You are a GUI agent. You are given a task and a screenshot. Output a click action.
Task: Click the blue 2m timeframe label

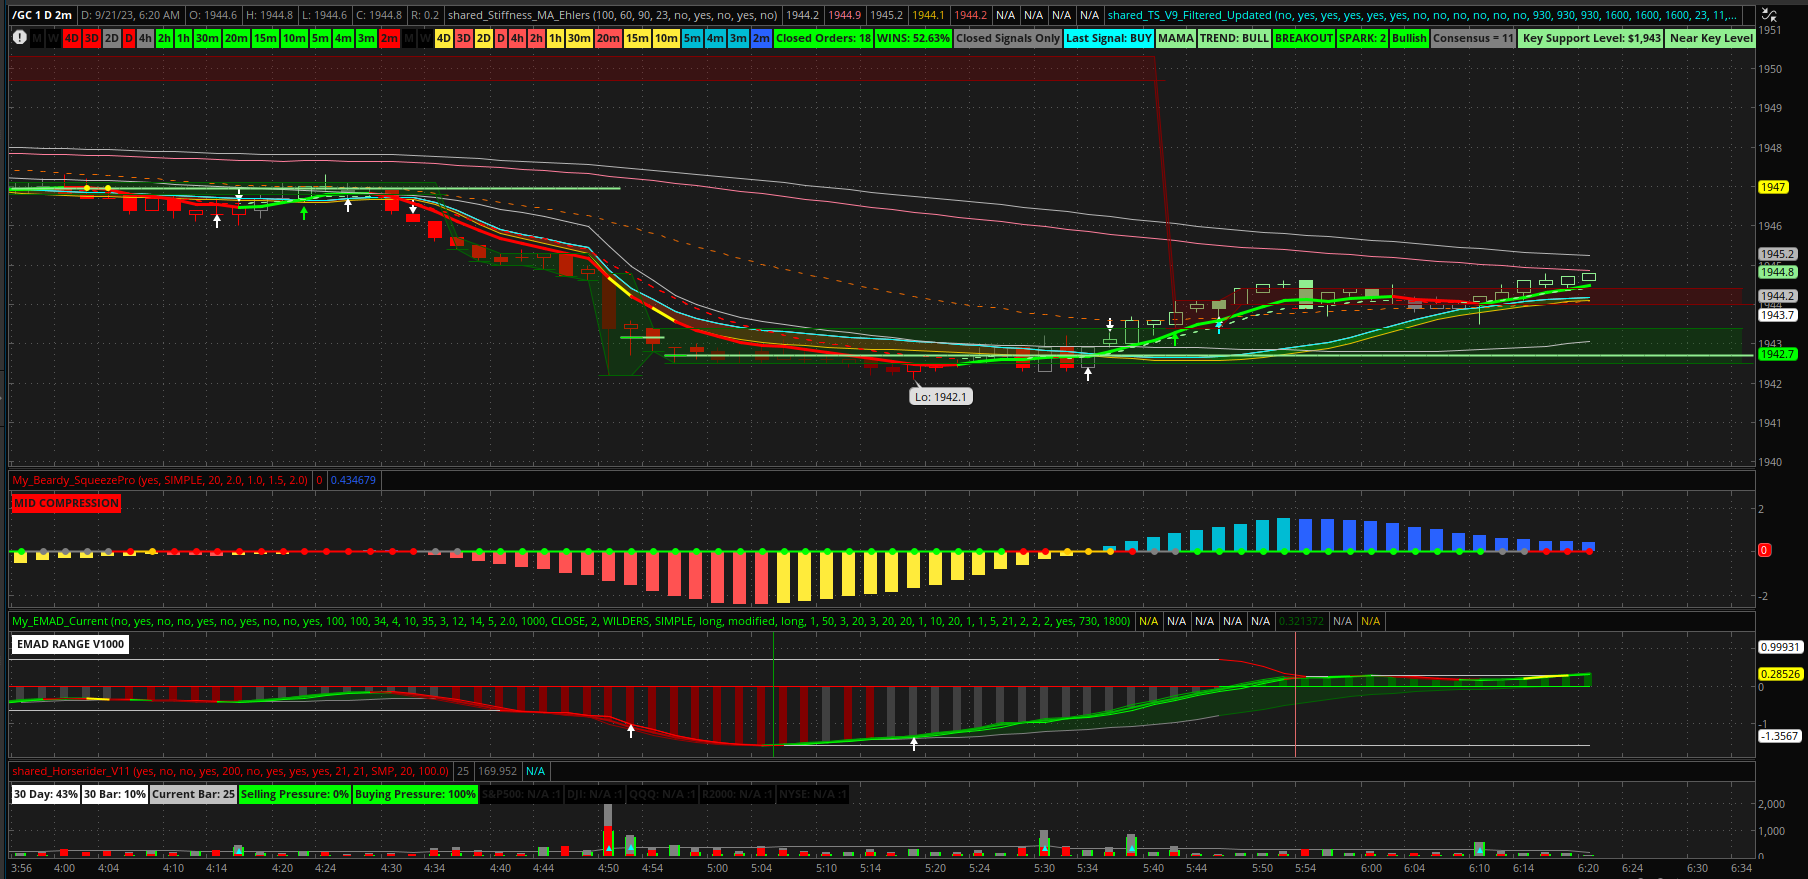click(761, 38)
